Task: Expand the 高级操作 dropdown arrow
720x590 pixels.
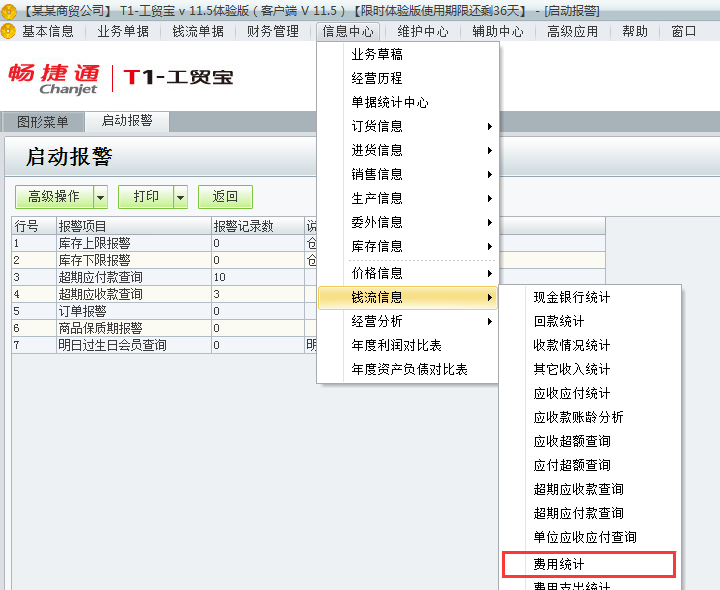Action: coord(101,197)
